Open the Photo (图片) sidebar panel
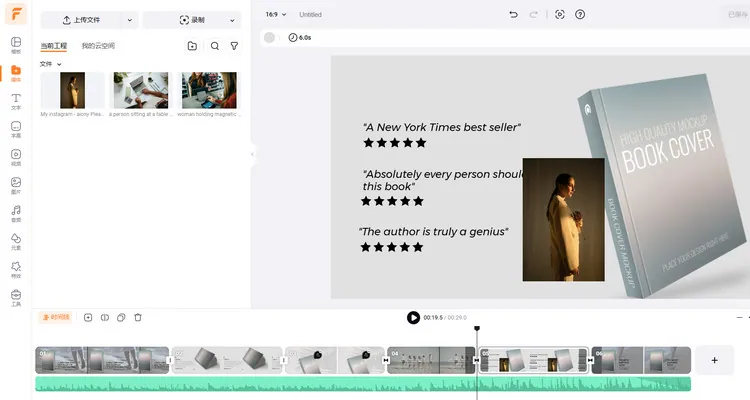This screenshot has width=750, height=400. (x=16, y=185)
